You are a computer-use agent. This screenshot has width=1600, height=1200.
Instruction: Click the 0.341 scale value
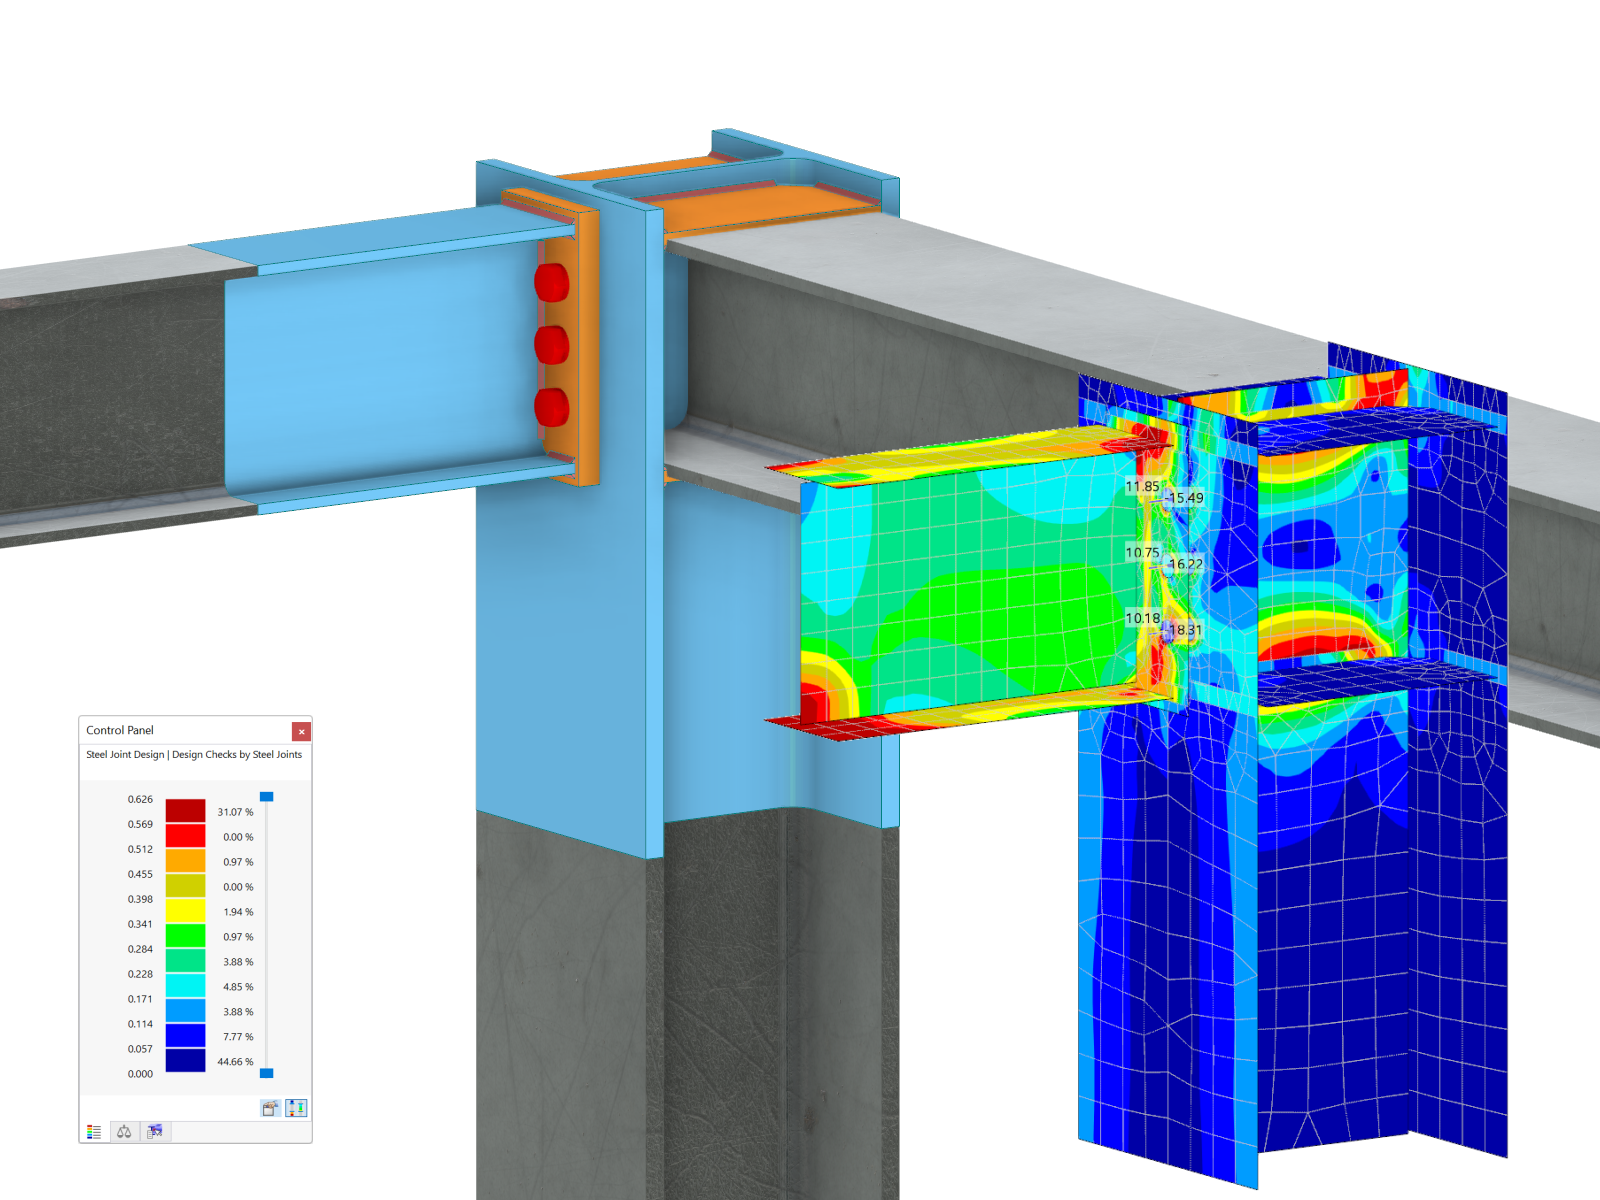point(140,924)
